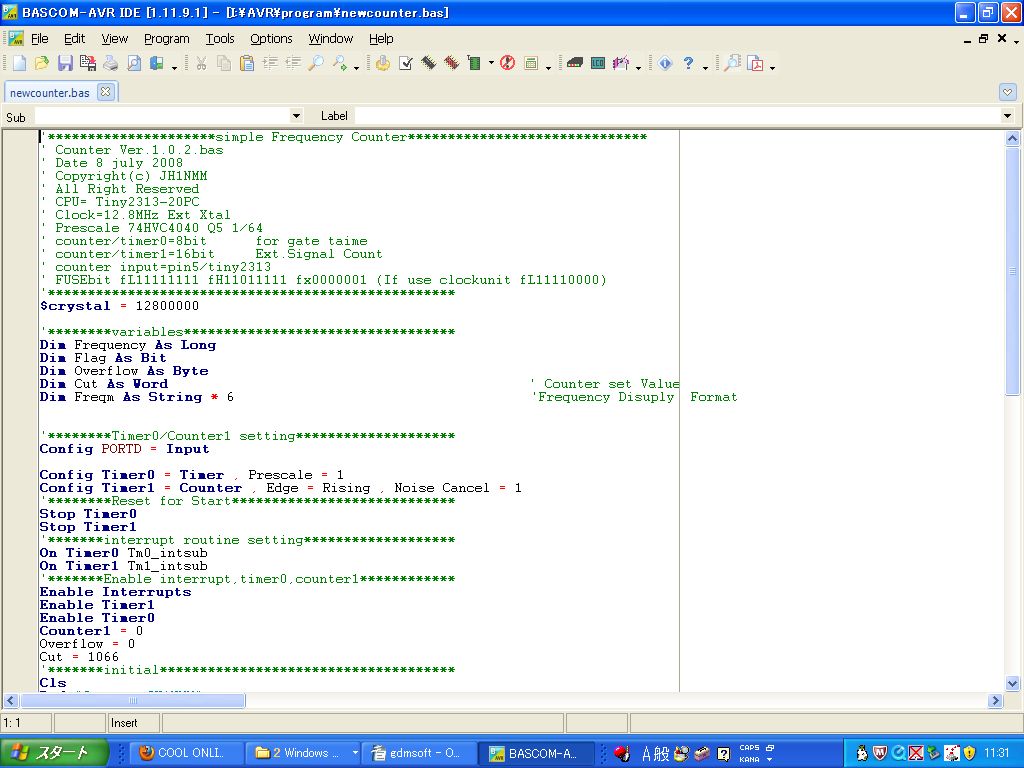The image size is (1024, 768).
Task: Click the Windows Start button
Action: pyautogui.click(x=54, y=753)
